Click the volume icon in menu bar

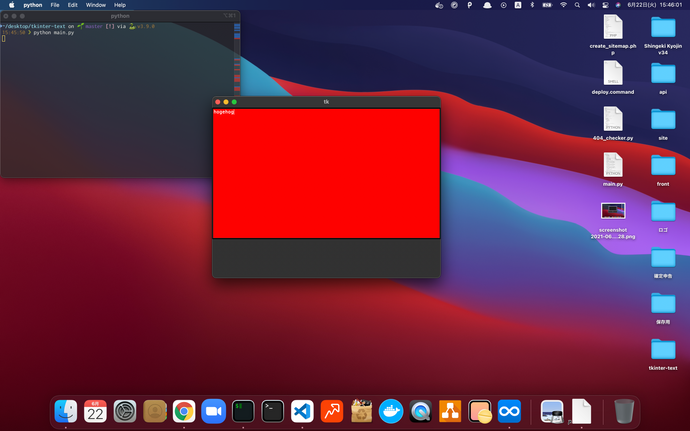tap(591, 5)
